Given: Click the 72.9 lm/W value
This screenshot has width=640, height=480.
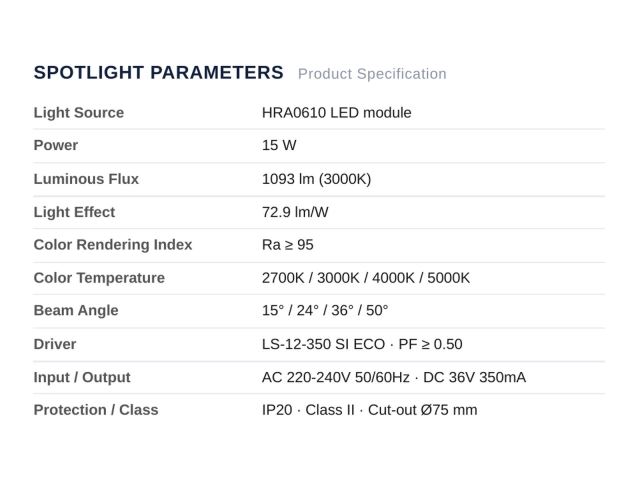Looking at the screenshot, I should click(295, 212).
